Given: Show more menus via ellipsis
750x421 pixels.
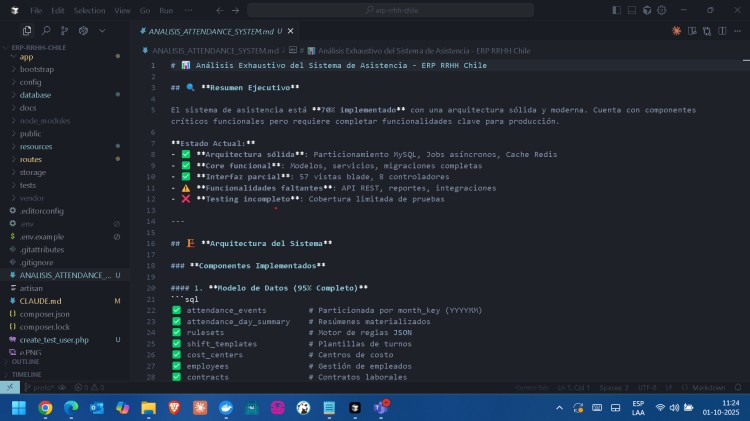Looking at the screenshot, I should tap(188, 10).
